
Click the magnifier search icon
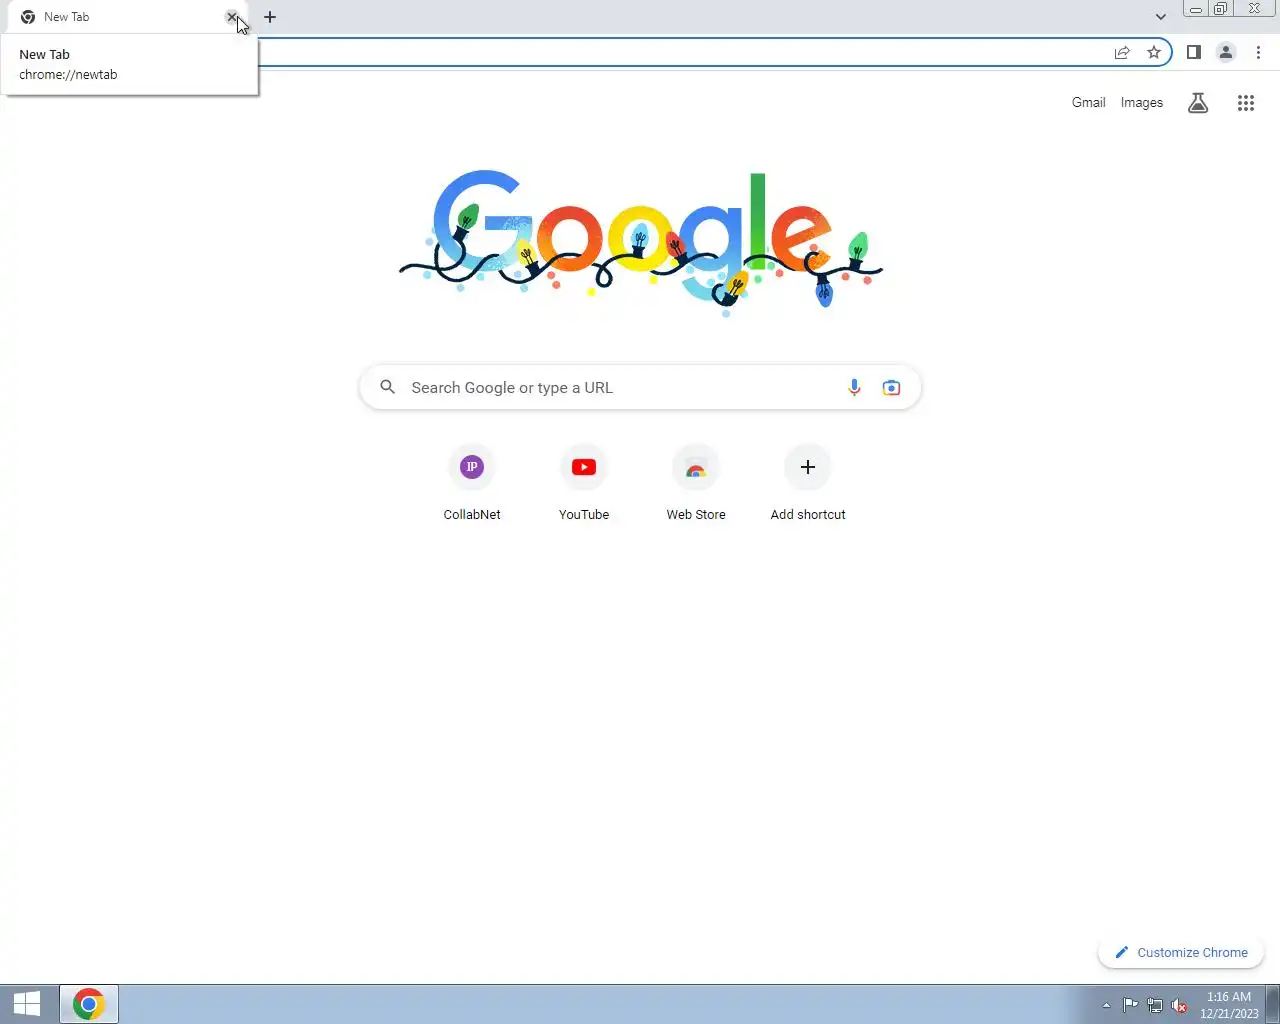pos(388,387)
